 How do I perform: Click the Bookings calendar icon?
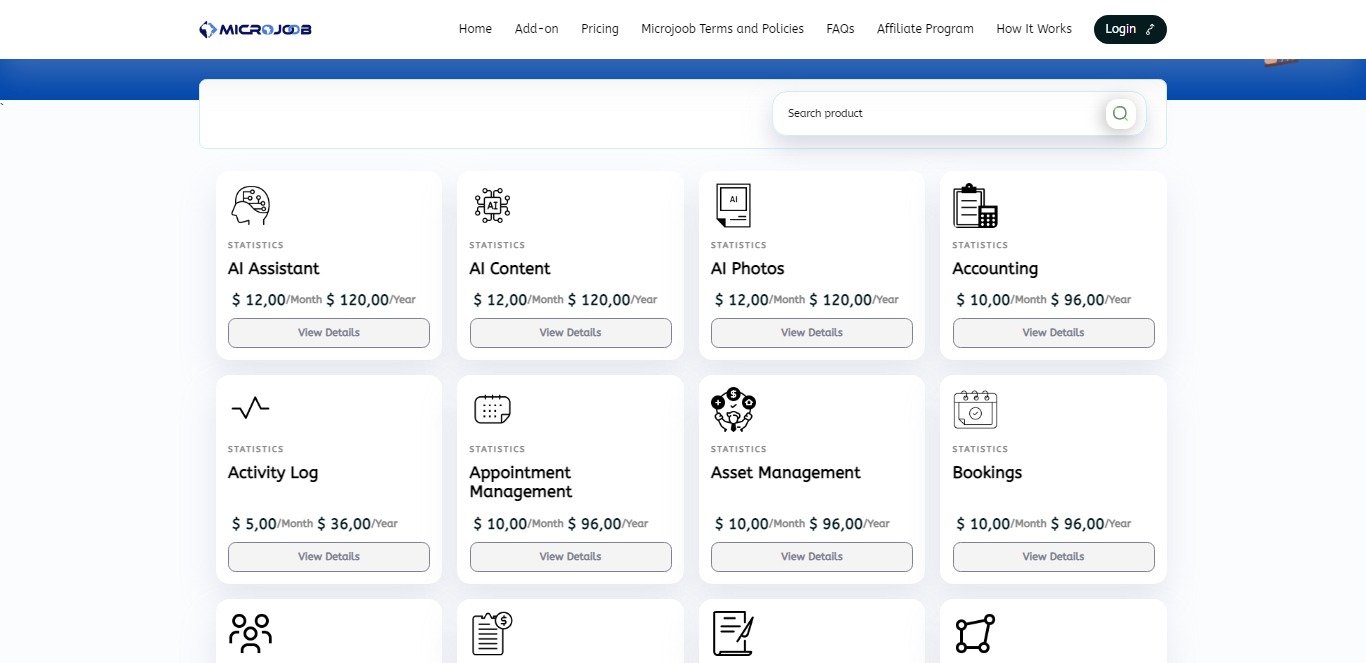point(975,409)
